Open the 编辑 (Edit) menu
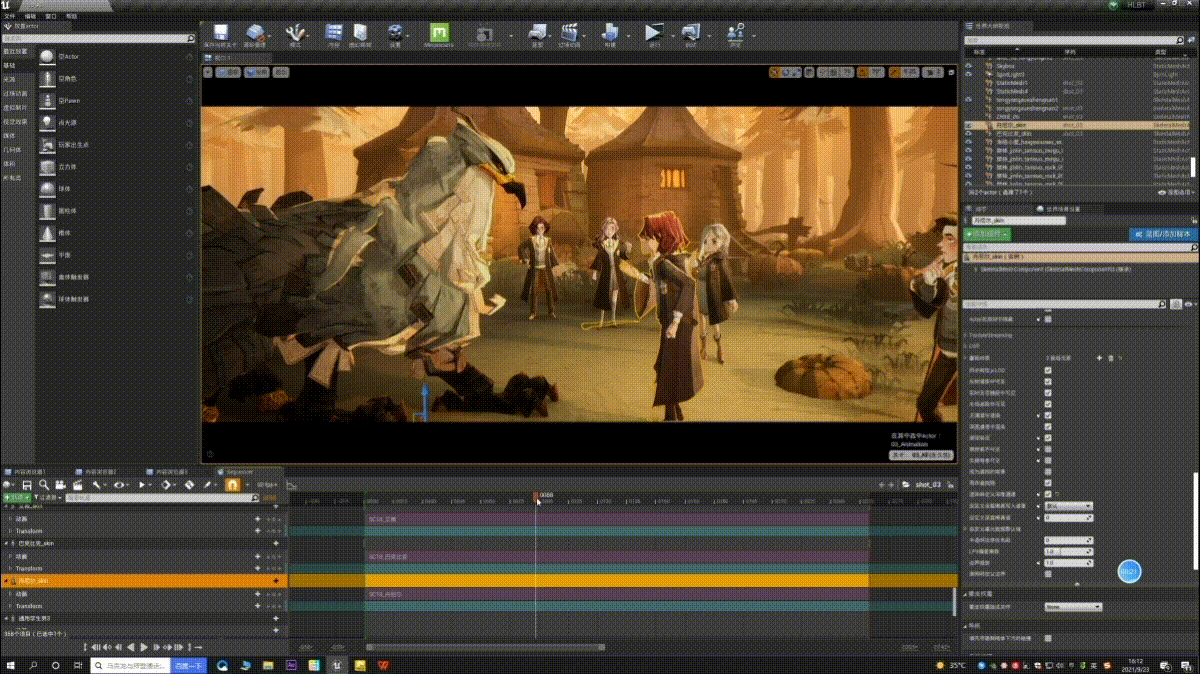This screenshot has width=1200, height=674. tap(30, 17)
